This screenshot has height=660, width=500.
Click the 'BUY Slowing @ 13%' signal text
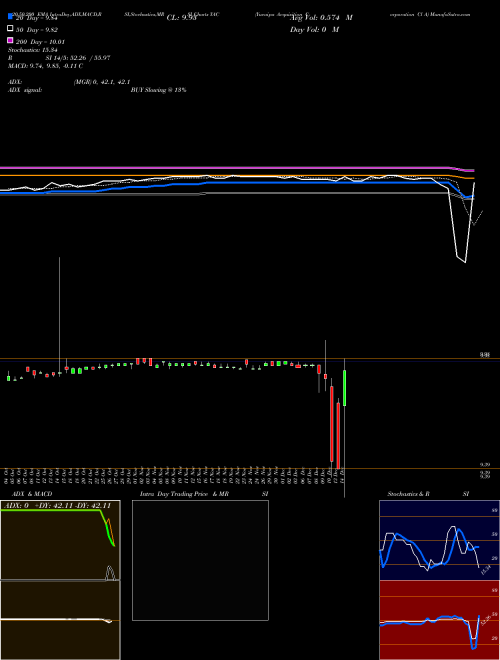[x=159, y=90]
